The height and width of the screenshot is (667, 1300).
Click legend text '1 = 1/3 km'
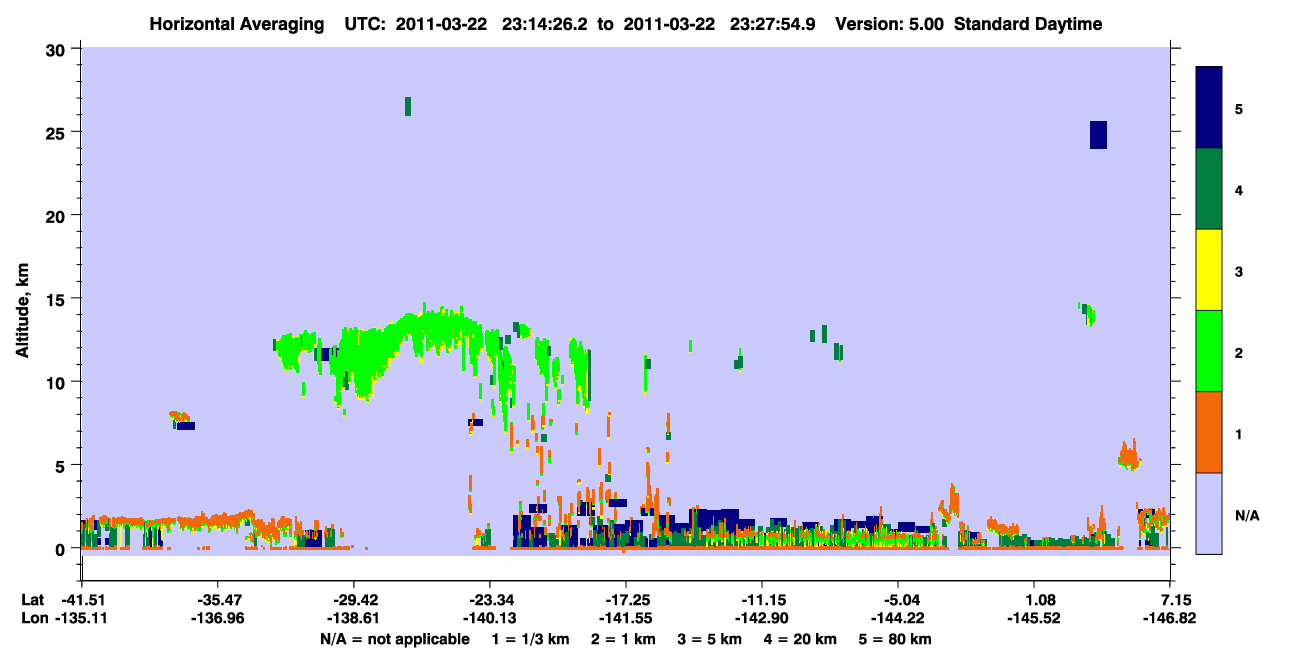[533, 639]
